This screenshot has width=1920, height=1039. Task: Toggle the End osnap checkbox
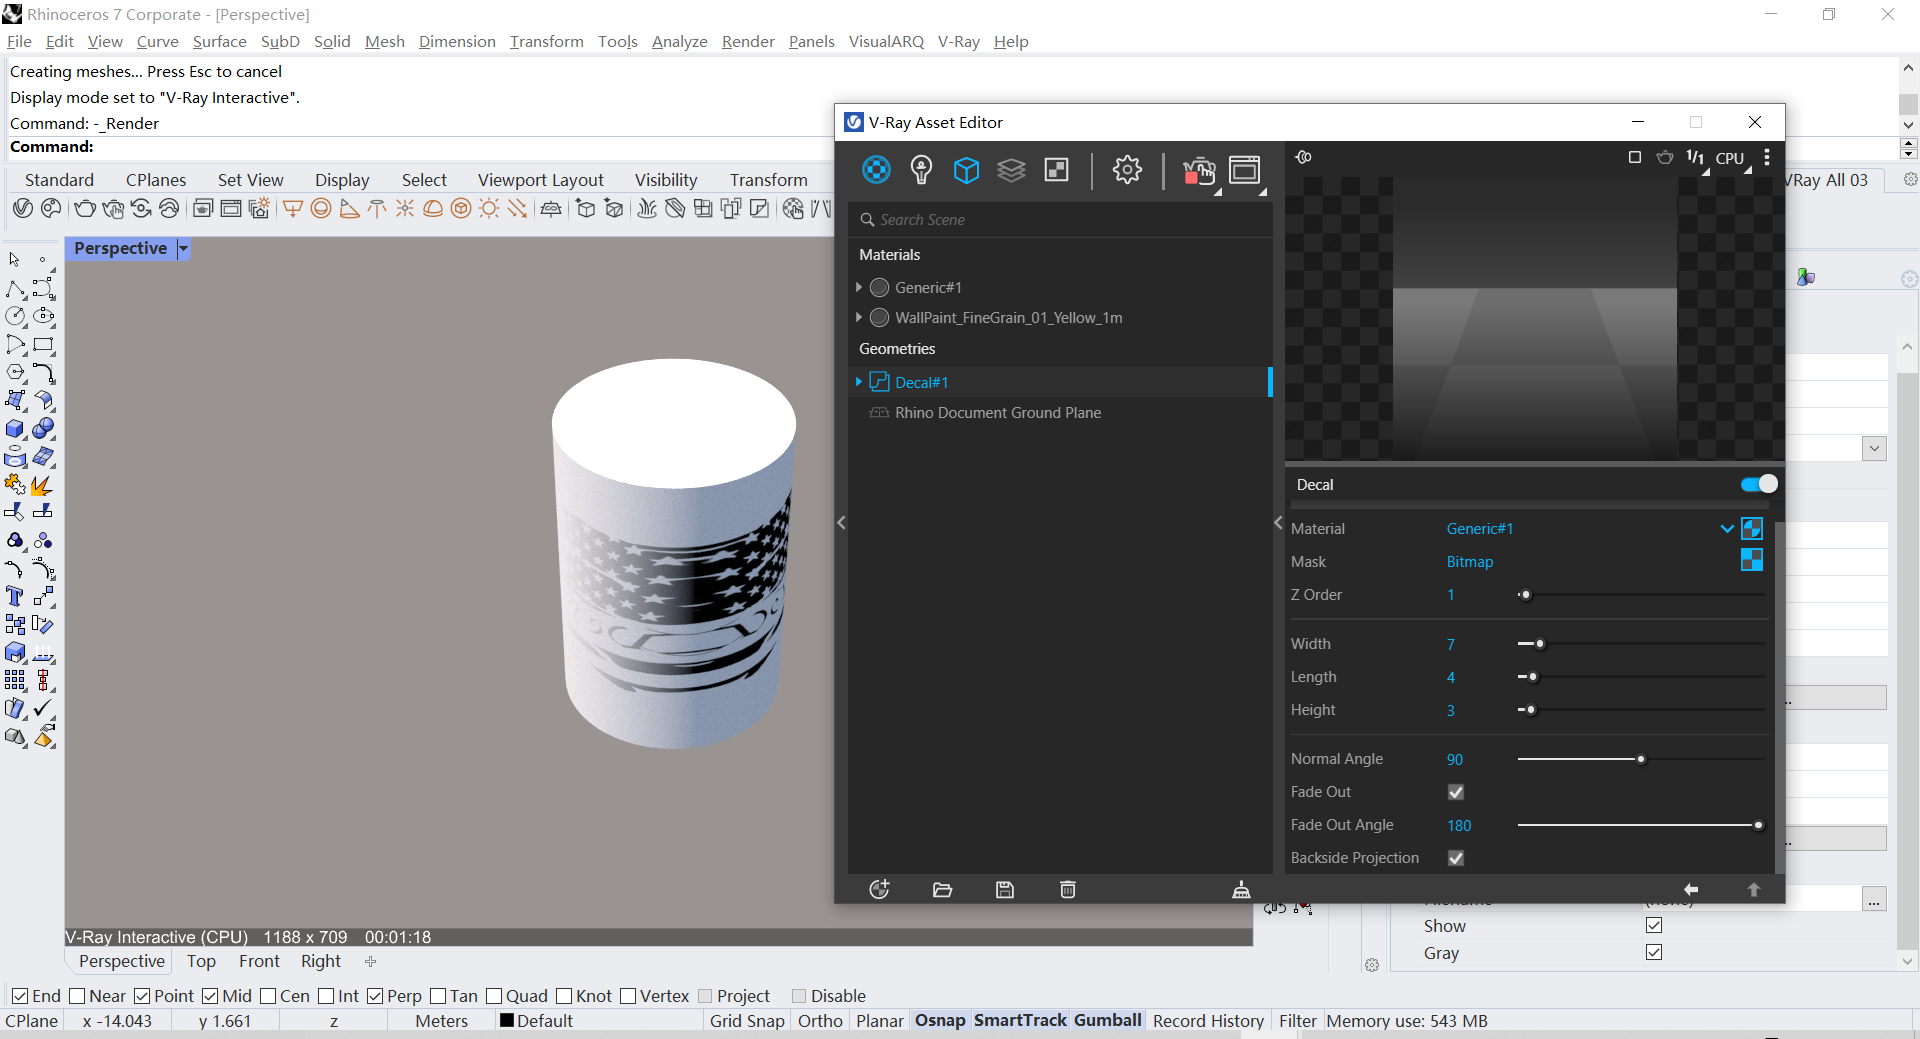[x=20, y=996]
